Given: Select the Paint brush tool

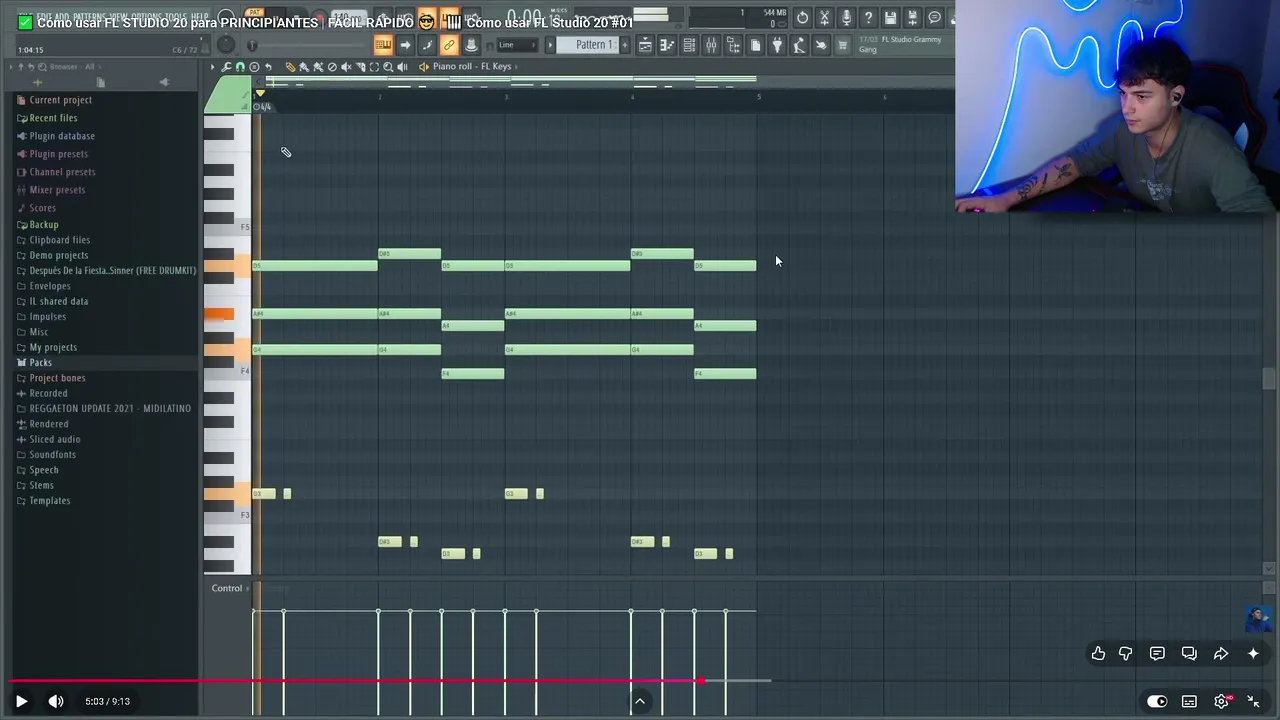Looking at the screenshot, I should point(304,67).
